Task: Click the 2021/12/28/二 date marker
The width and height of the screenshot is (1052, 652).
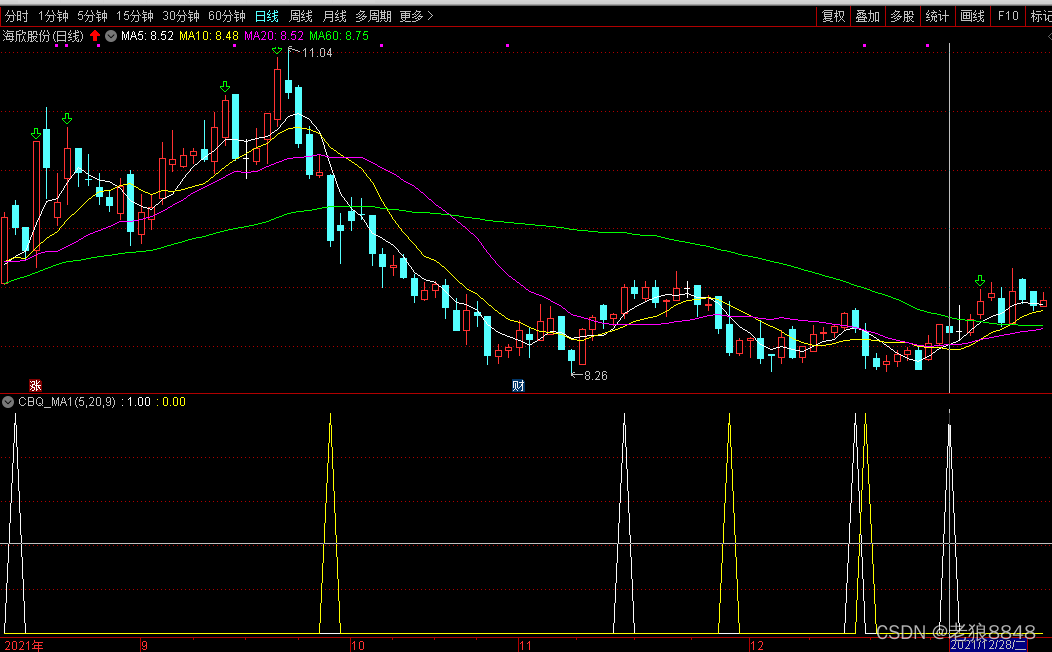Action: (x=988, y=645)
